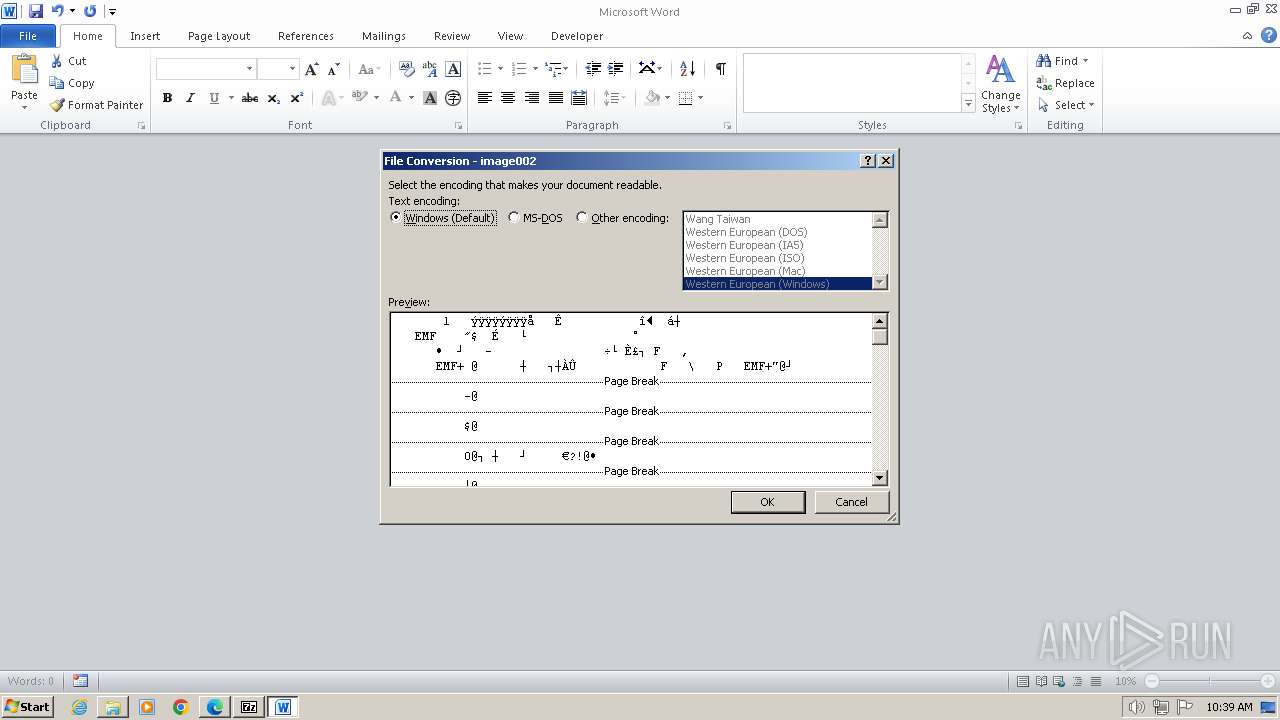Open the Paragraph dialog launcher
Screen dimensions: 1280x720
click(727, 126)
